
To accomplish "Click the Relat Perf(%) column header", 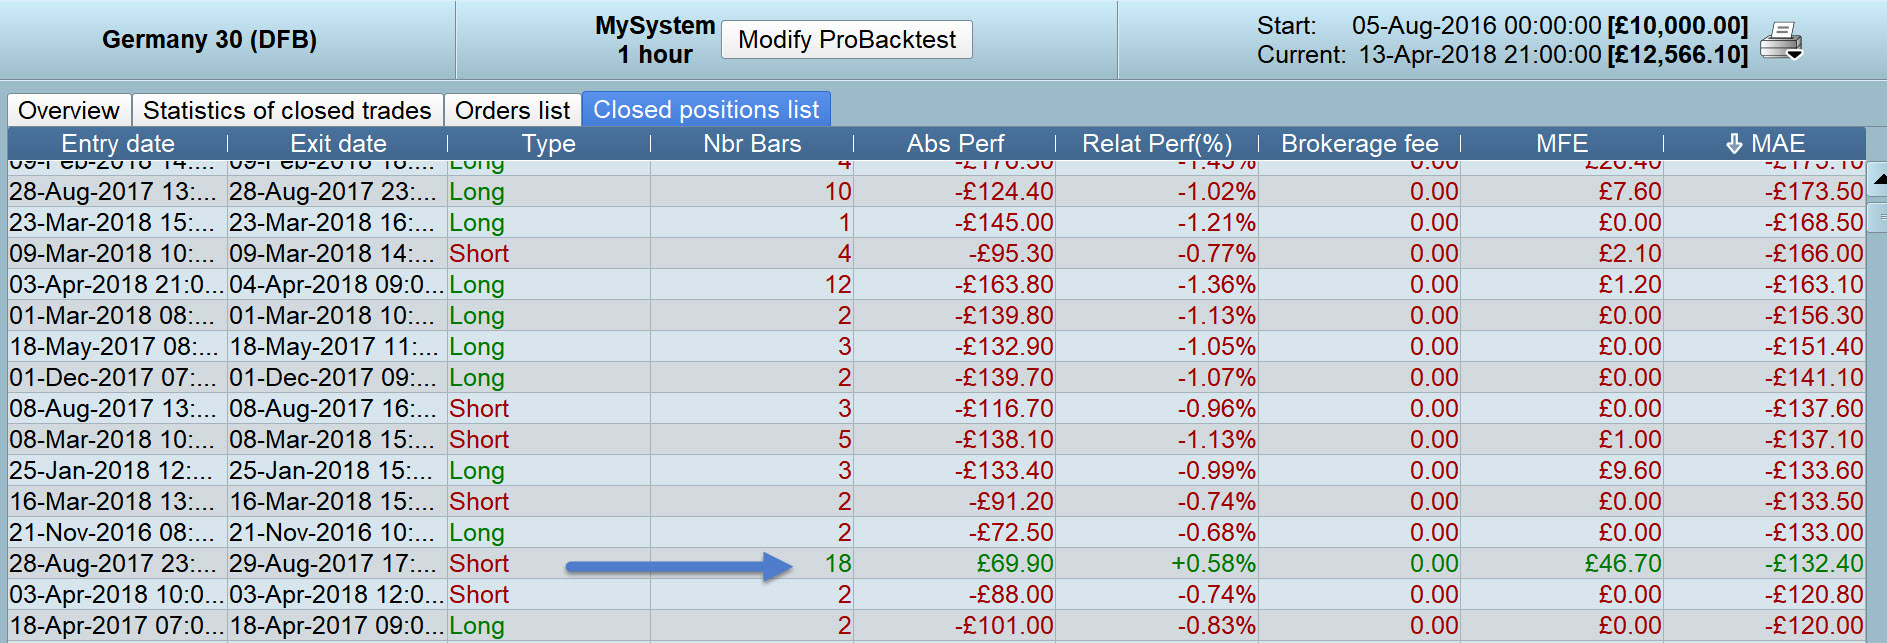I will click(1157, 144).
